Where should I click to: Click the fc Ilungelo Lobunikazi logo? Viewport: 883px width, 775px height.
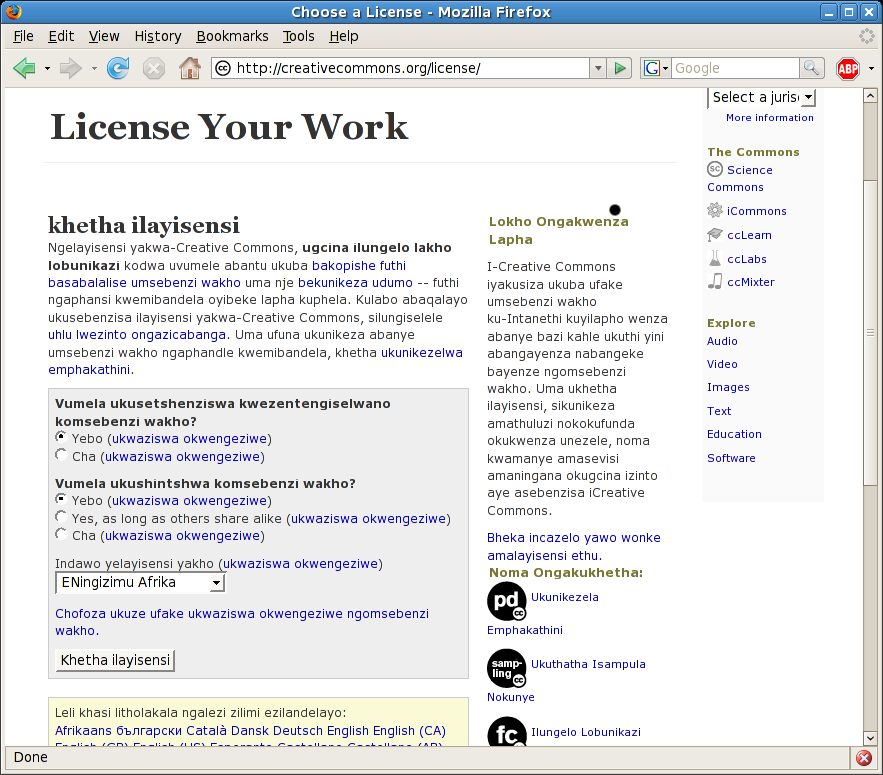click(x=506, y=731)
